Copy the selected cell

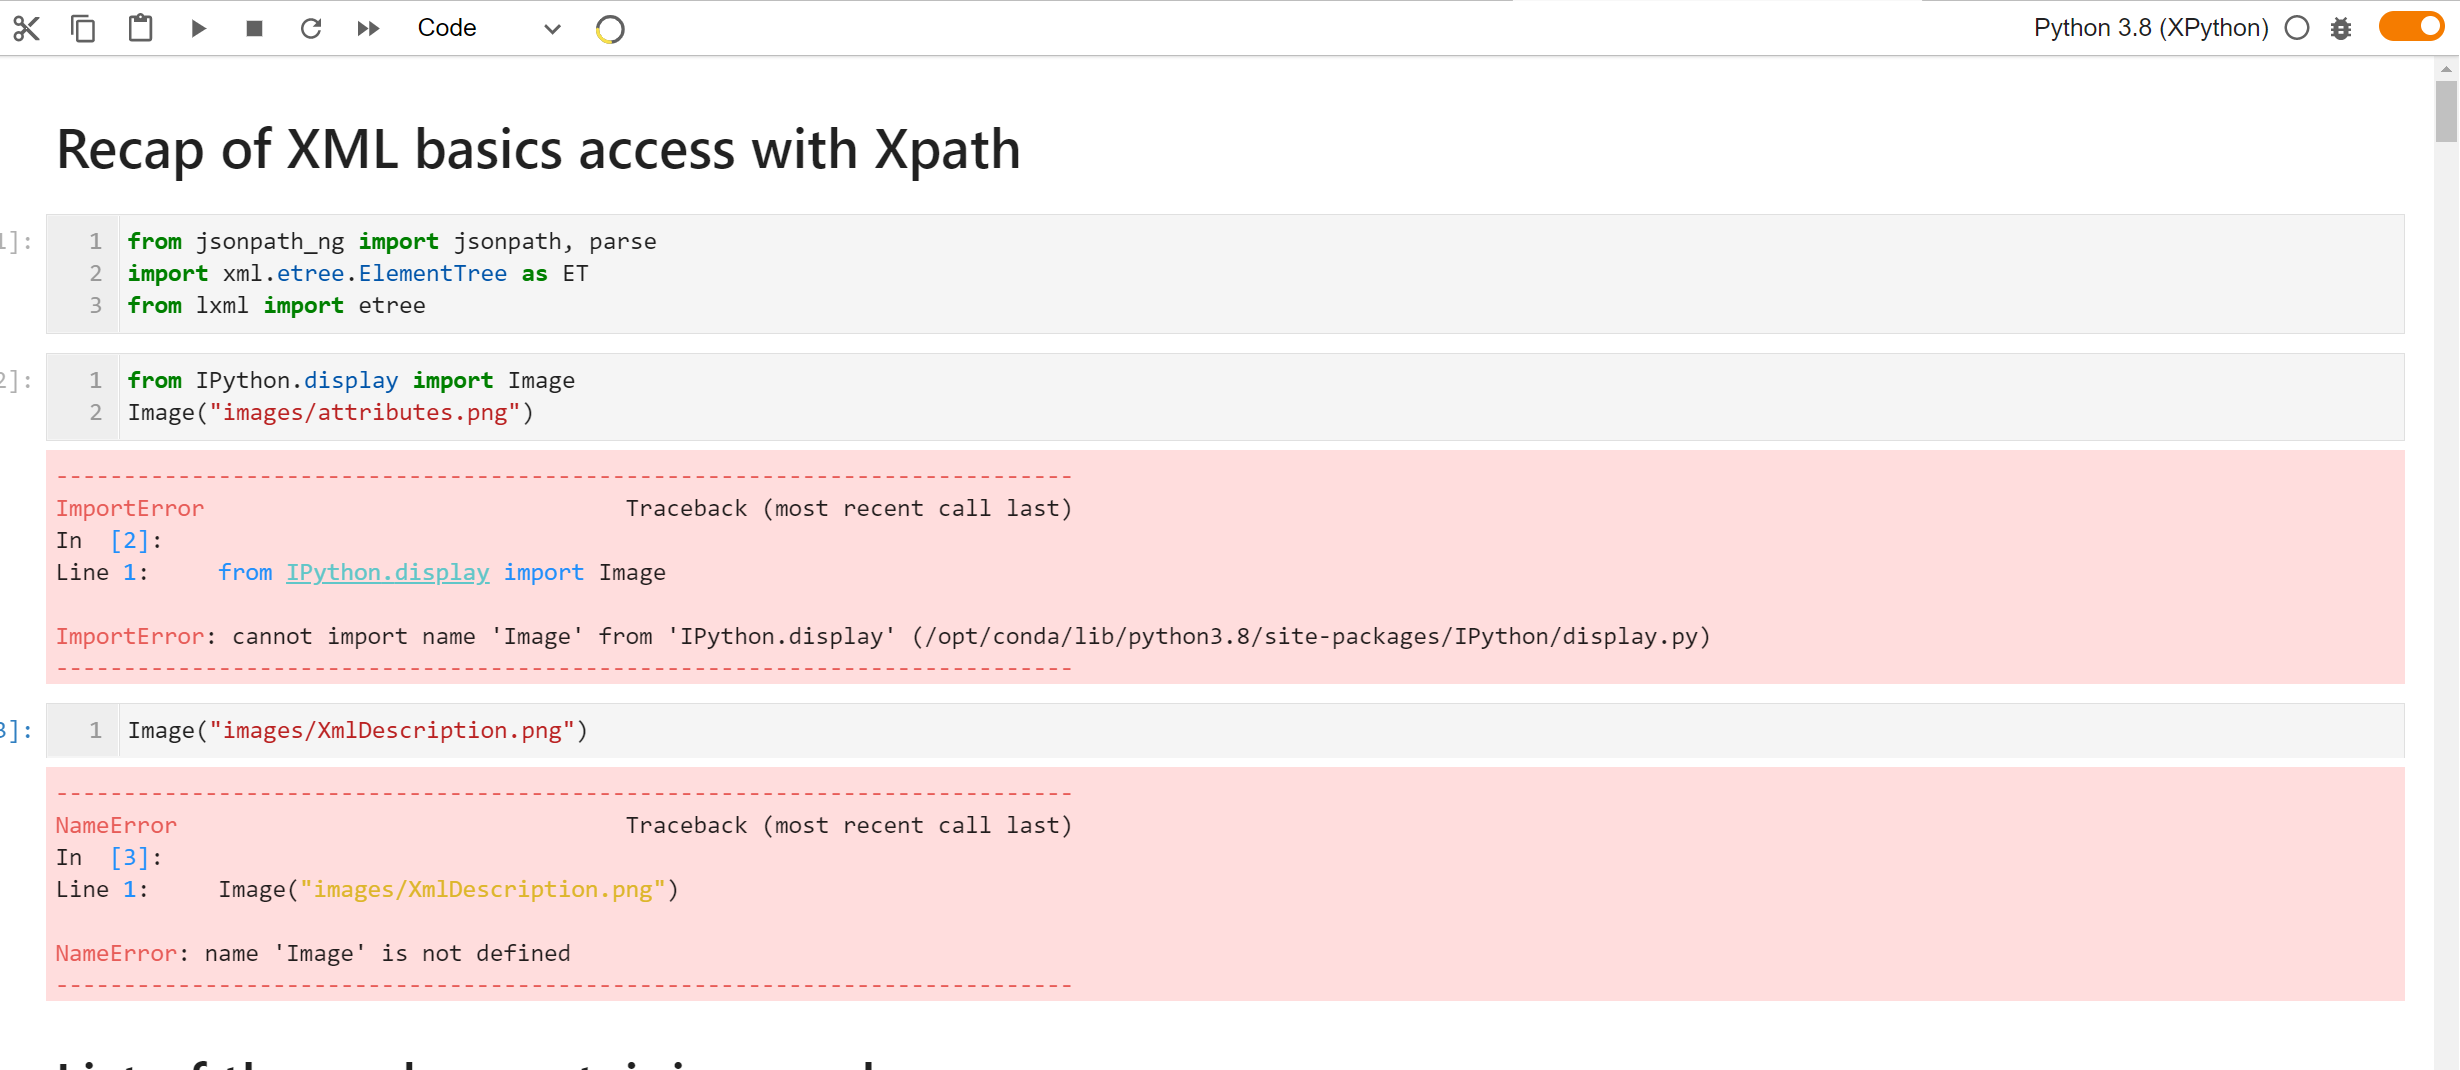click(x=83, y=28)
